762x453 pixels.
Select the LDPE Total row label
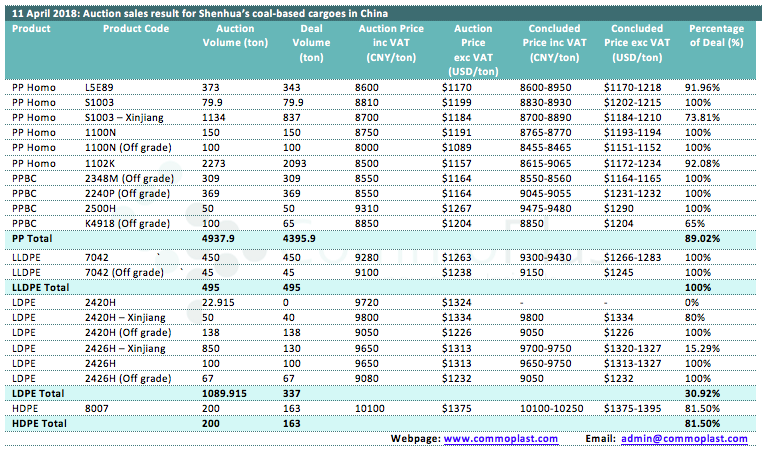point(39,394)
